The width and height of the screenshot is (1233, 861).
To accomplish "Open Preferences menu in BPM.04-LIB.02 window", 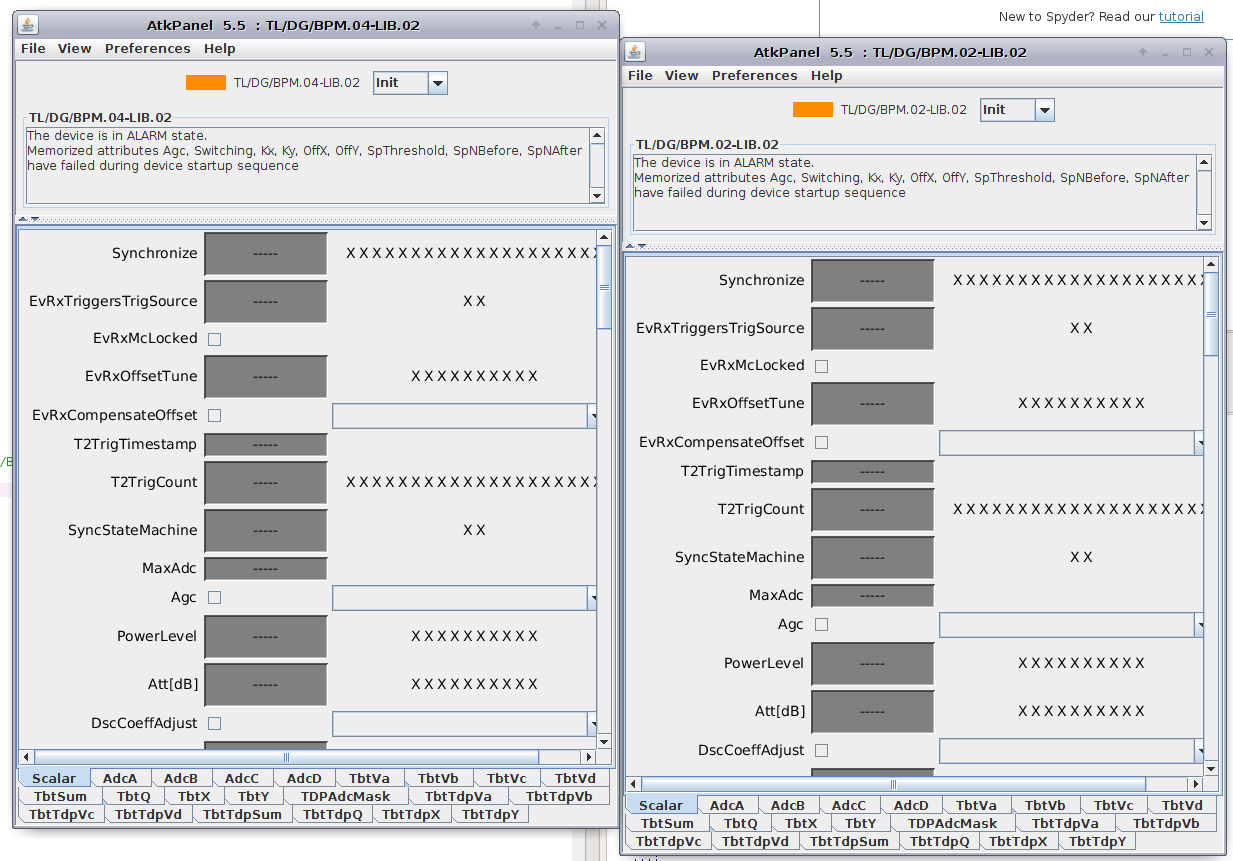I will [147, 48].
